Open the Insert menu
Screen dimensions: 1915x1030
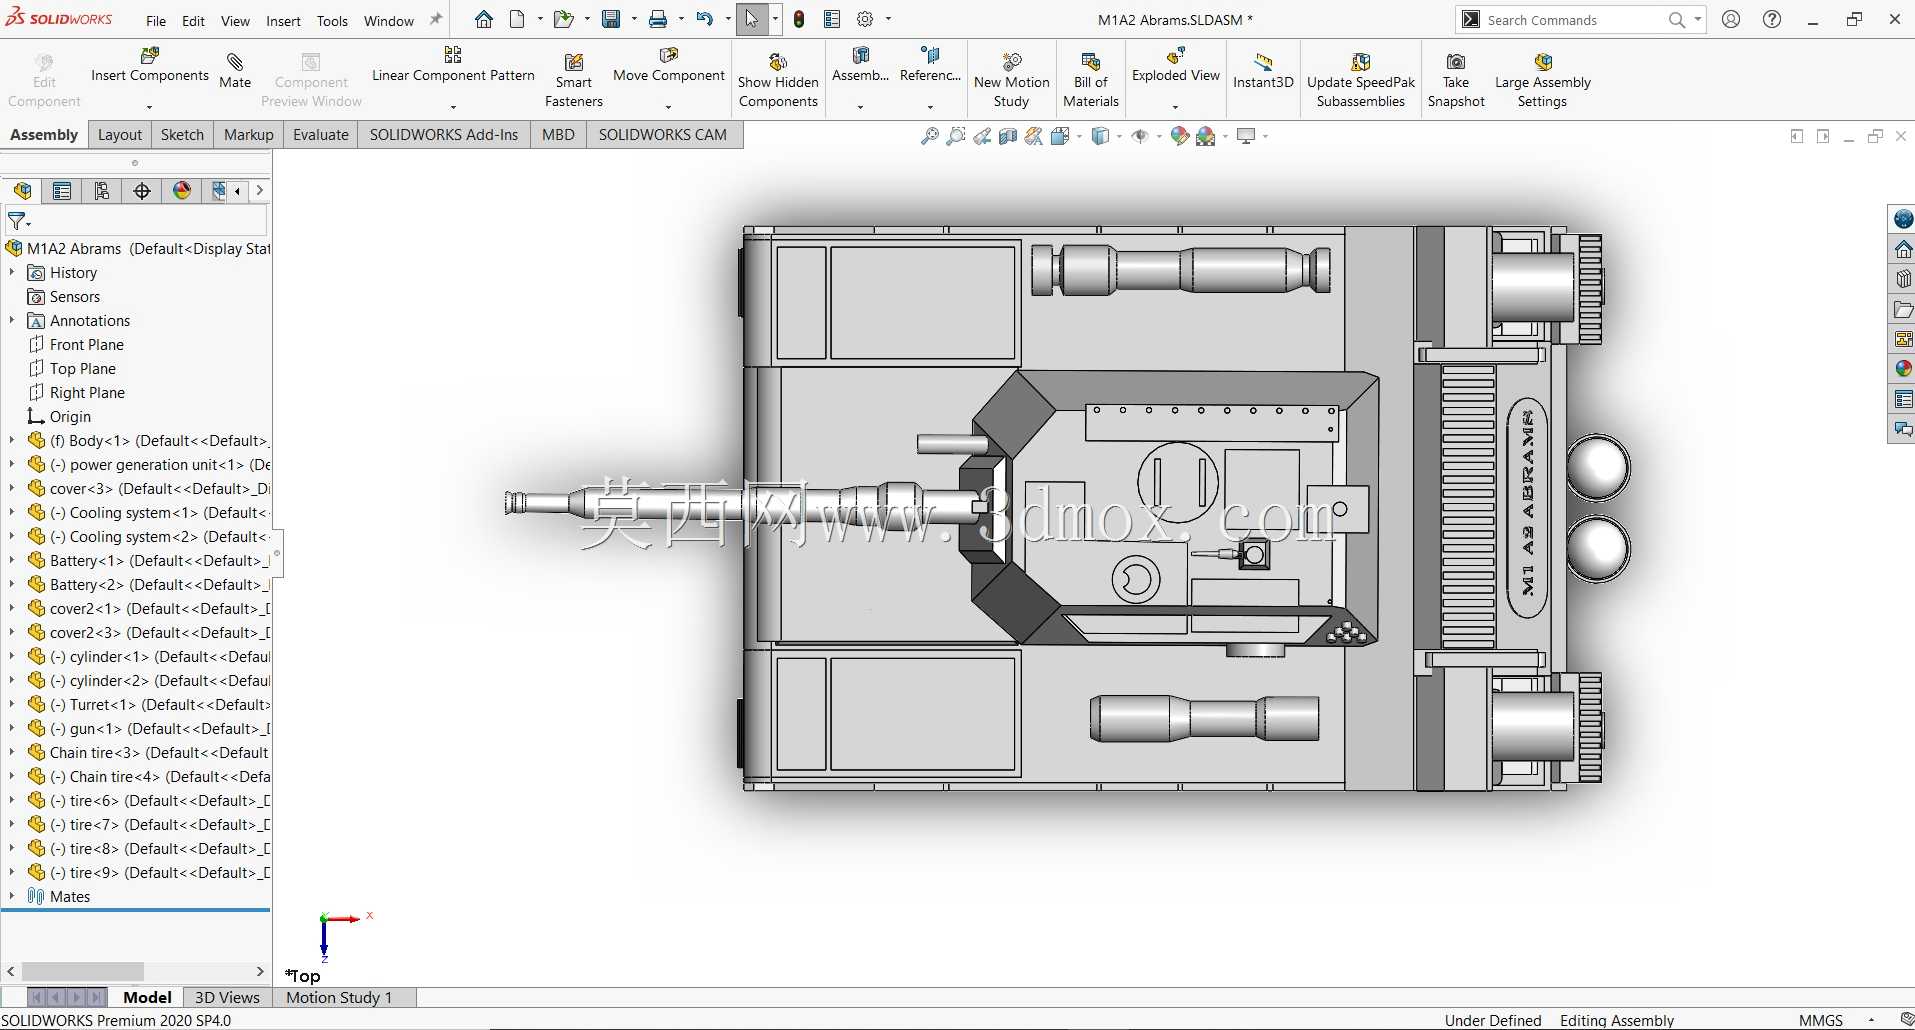point(283,20)
